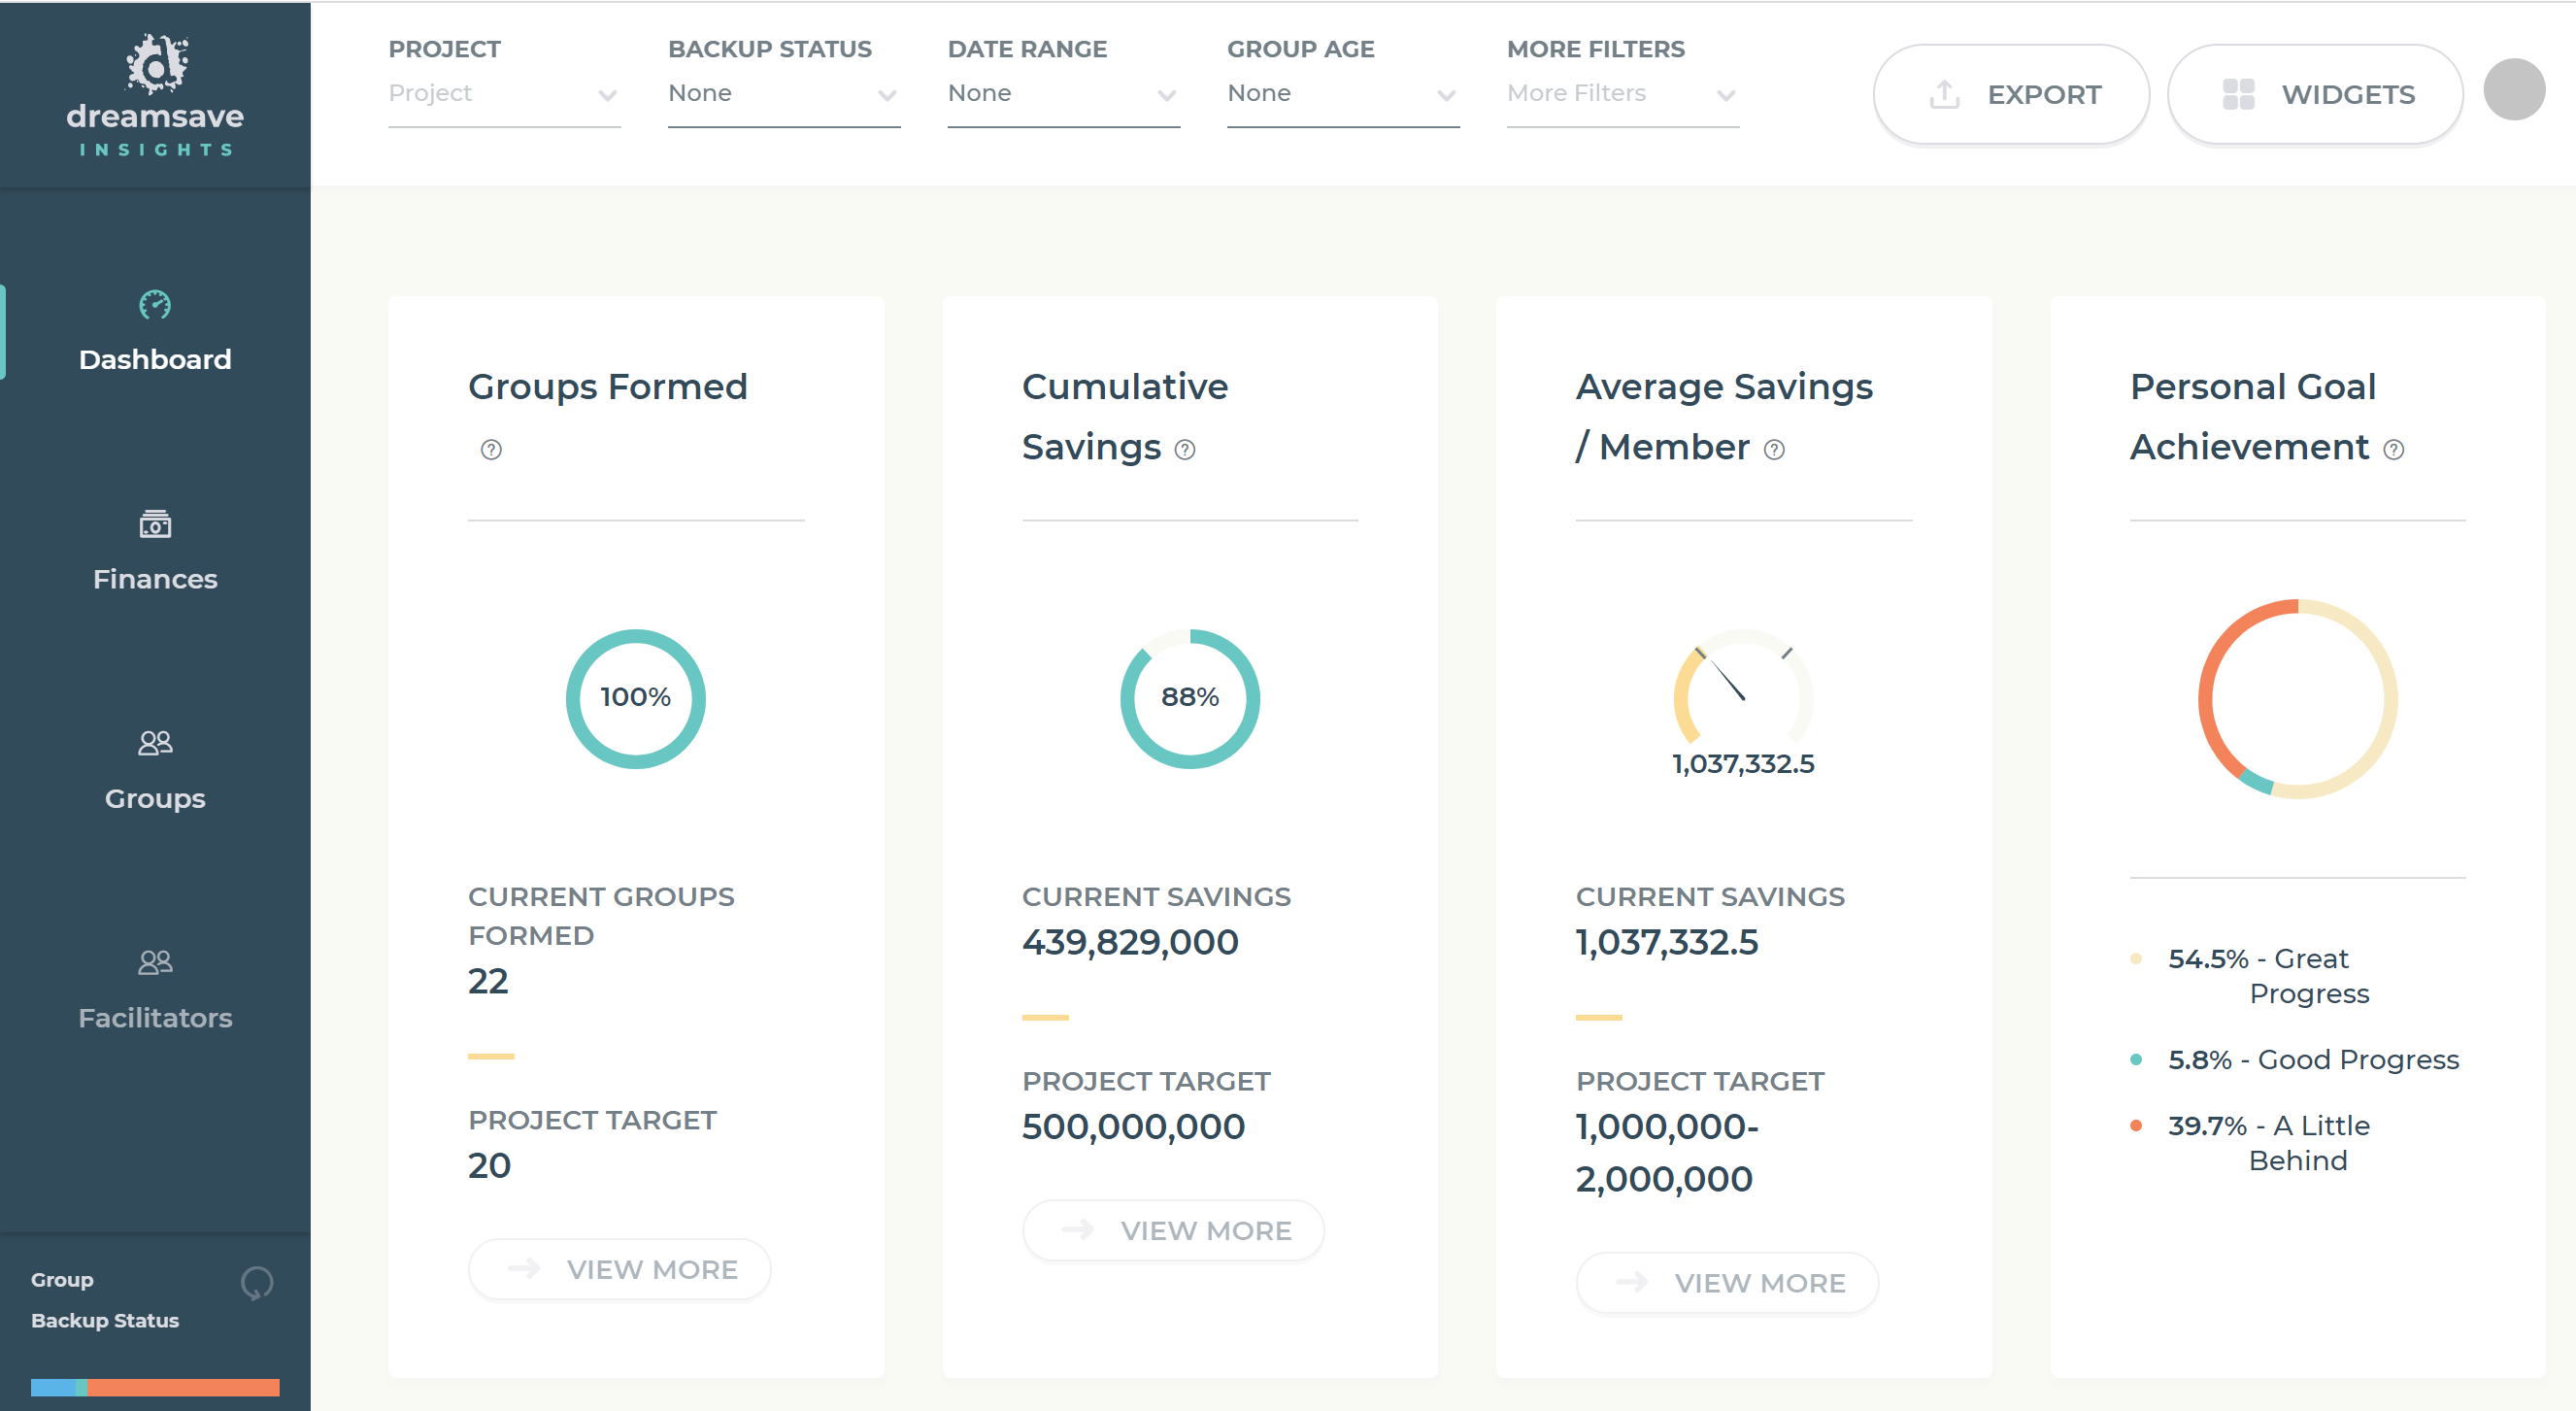This screenshot has width=2576, height=1411.
Task: Click the Export button
Action: (2011, 94)
